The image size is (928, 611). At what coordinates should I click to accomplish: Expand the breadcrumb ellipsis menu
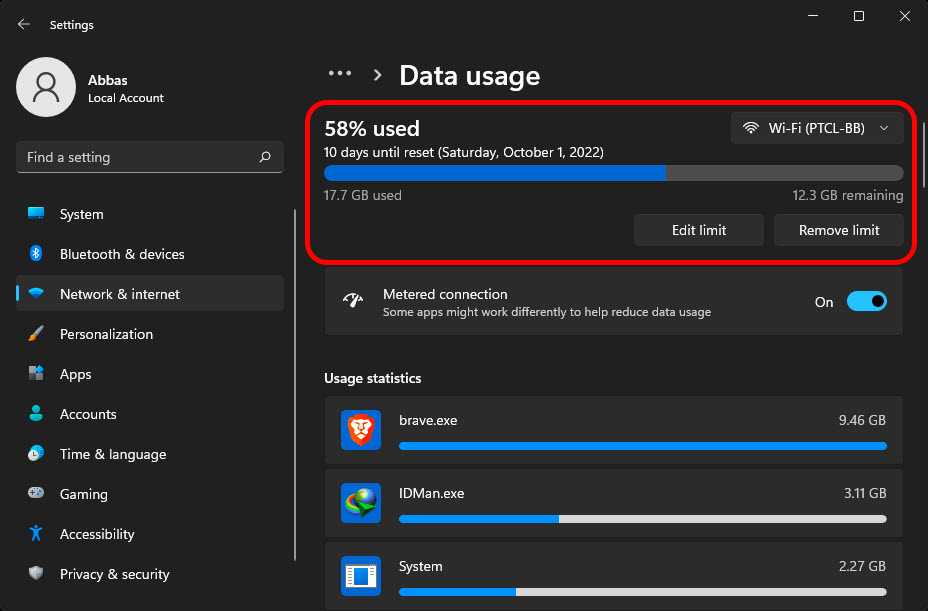[x=340, y=73]
